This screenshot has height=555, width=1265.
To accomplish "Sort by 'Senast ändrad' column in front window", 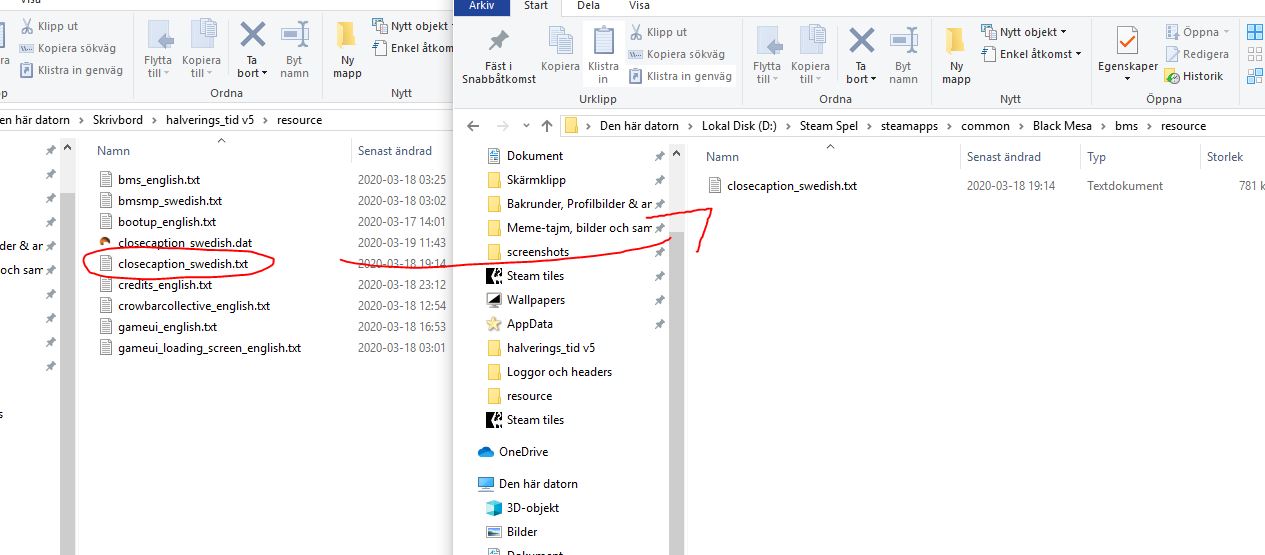I will point(1004,157).
